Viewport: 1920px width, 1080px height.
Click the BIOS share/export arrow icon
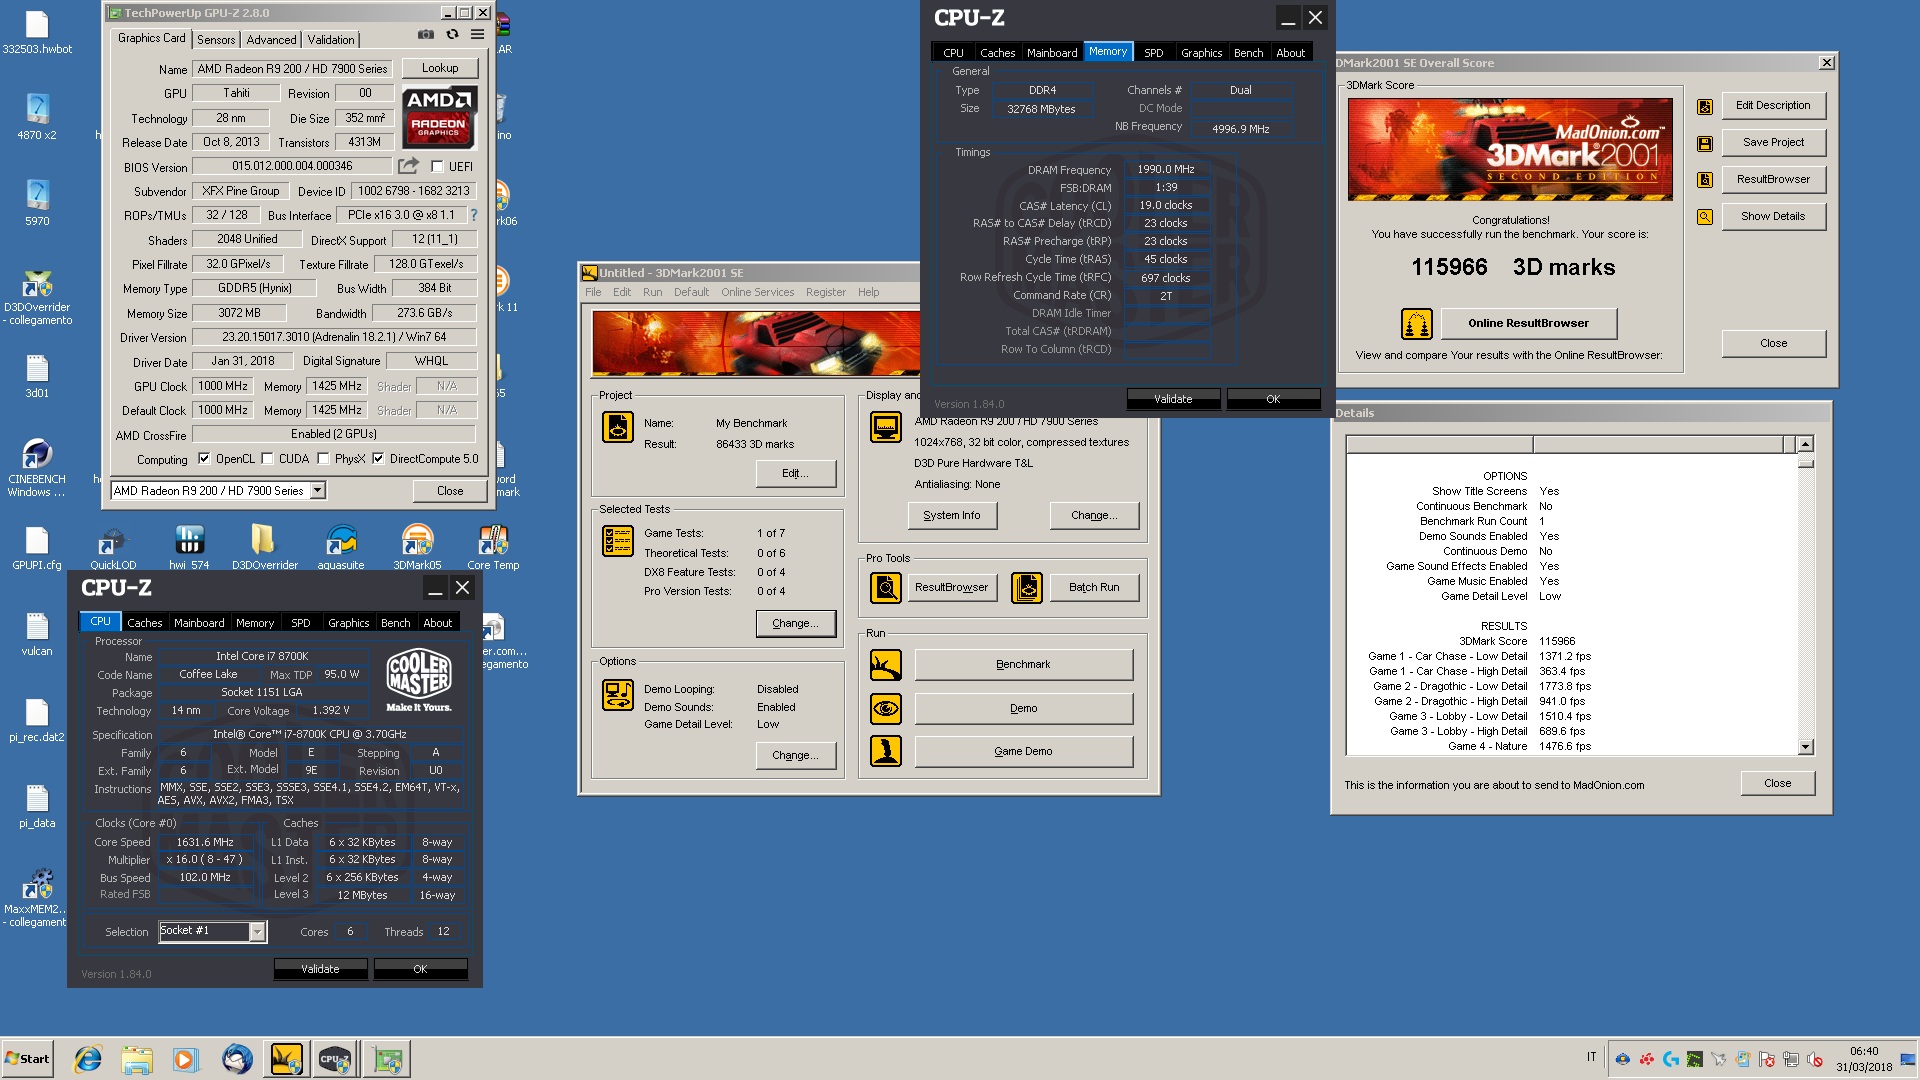408,165
